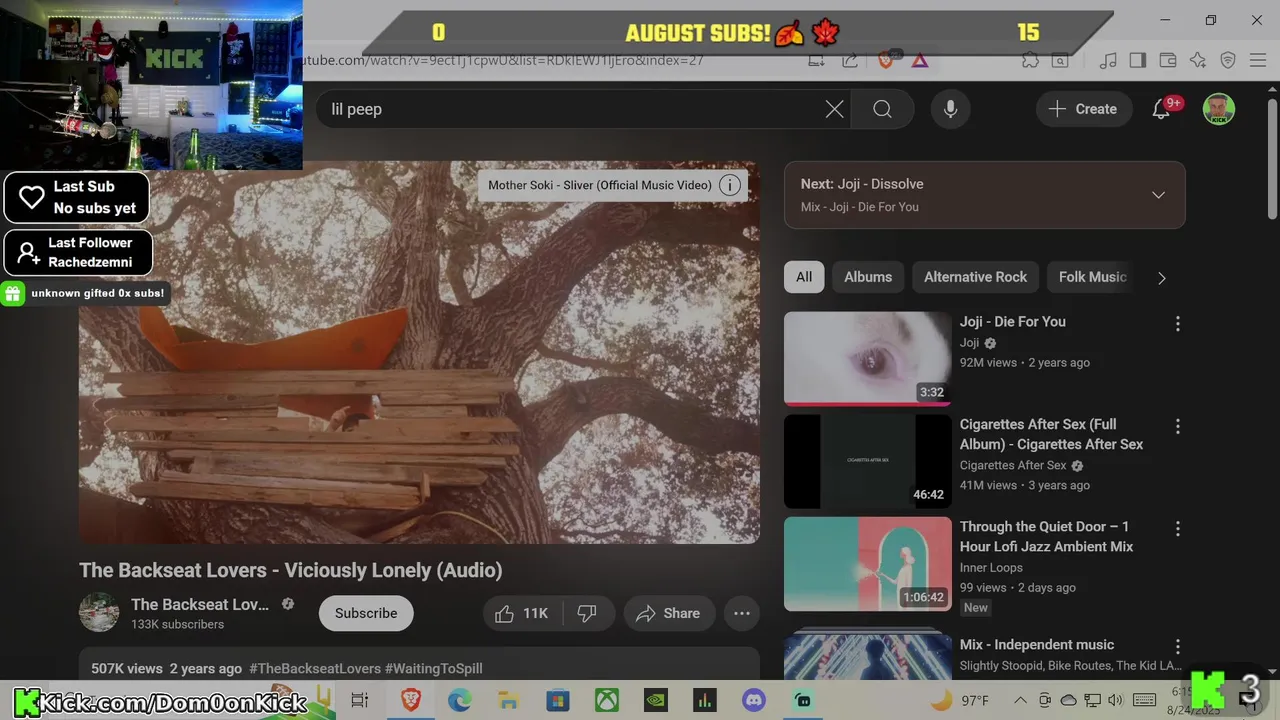Image resolution: width=1280 pixels, height=720 pixels.
Task: Open options menu for Through the Quiet Door video
Action: point(1177,529)
